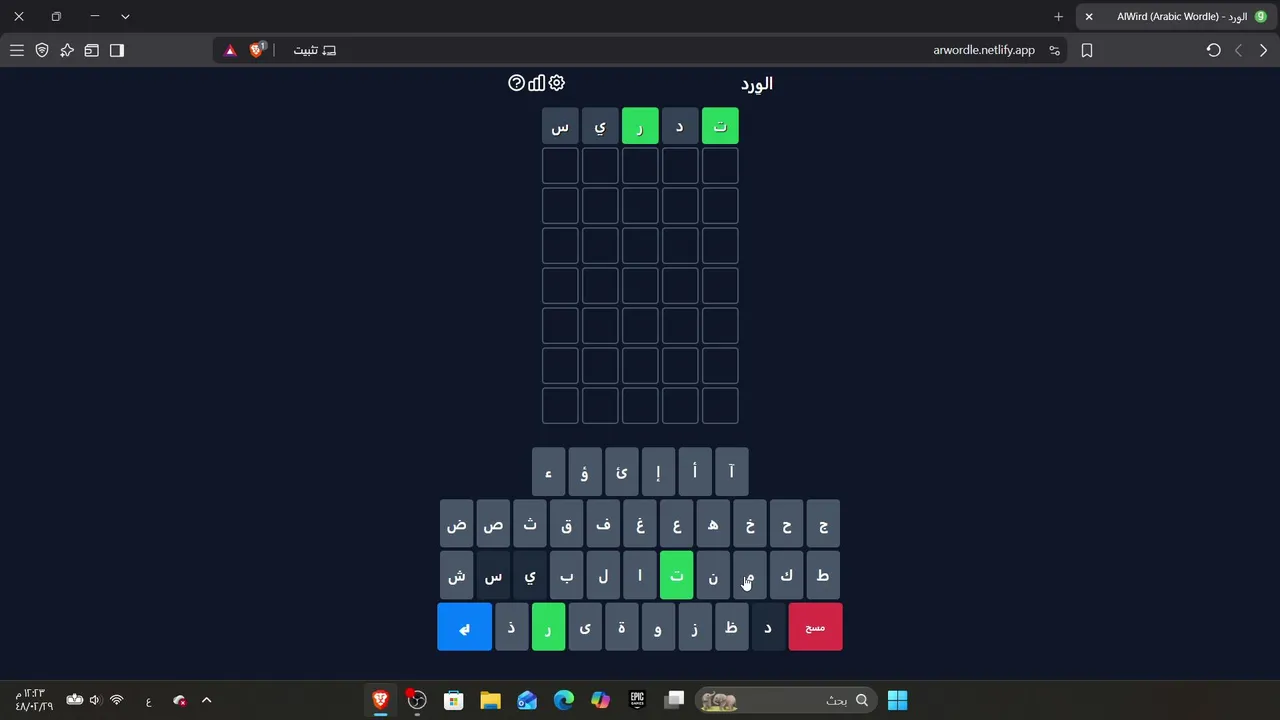The height and width of the screenshot is (720, 1280).
Task: Bookmark this page icon
Action: [1087, 50]
